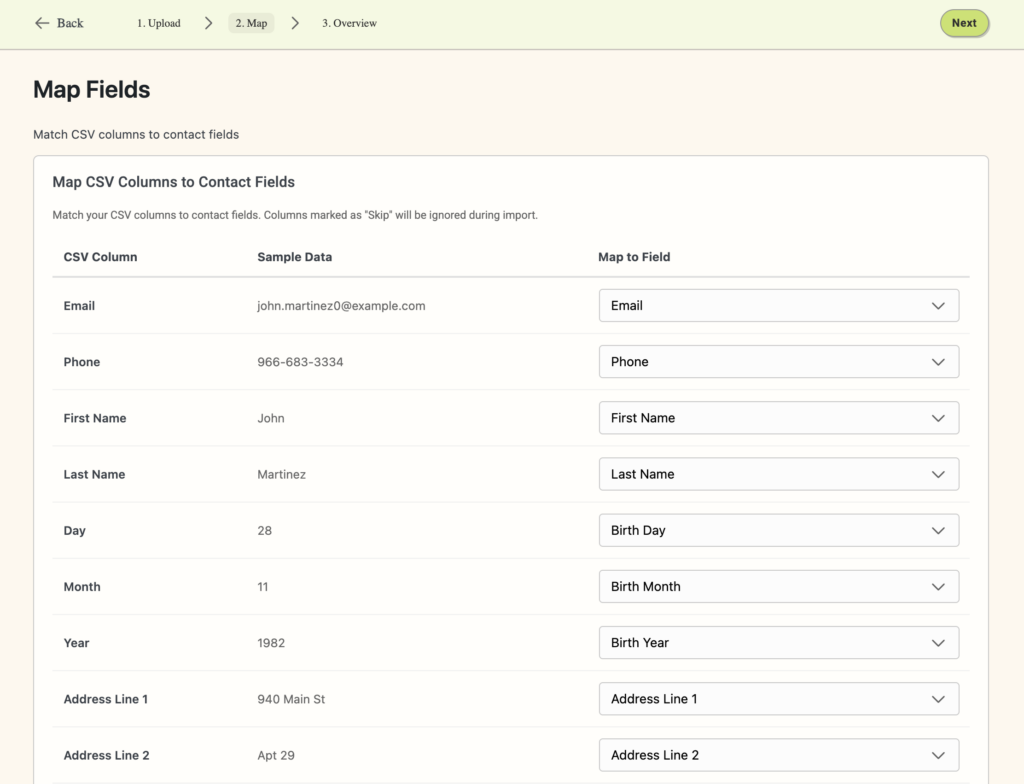Click the chevron after Upload step
The width and height of the screenshot is (1024, 784).
[x=208, y=23]
